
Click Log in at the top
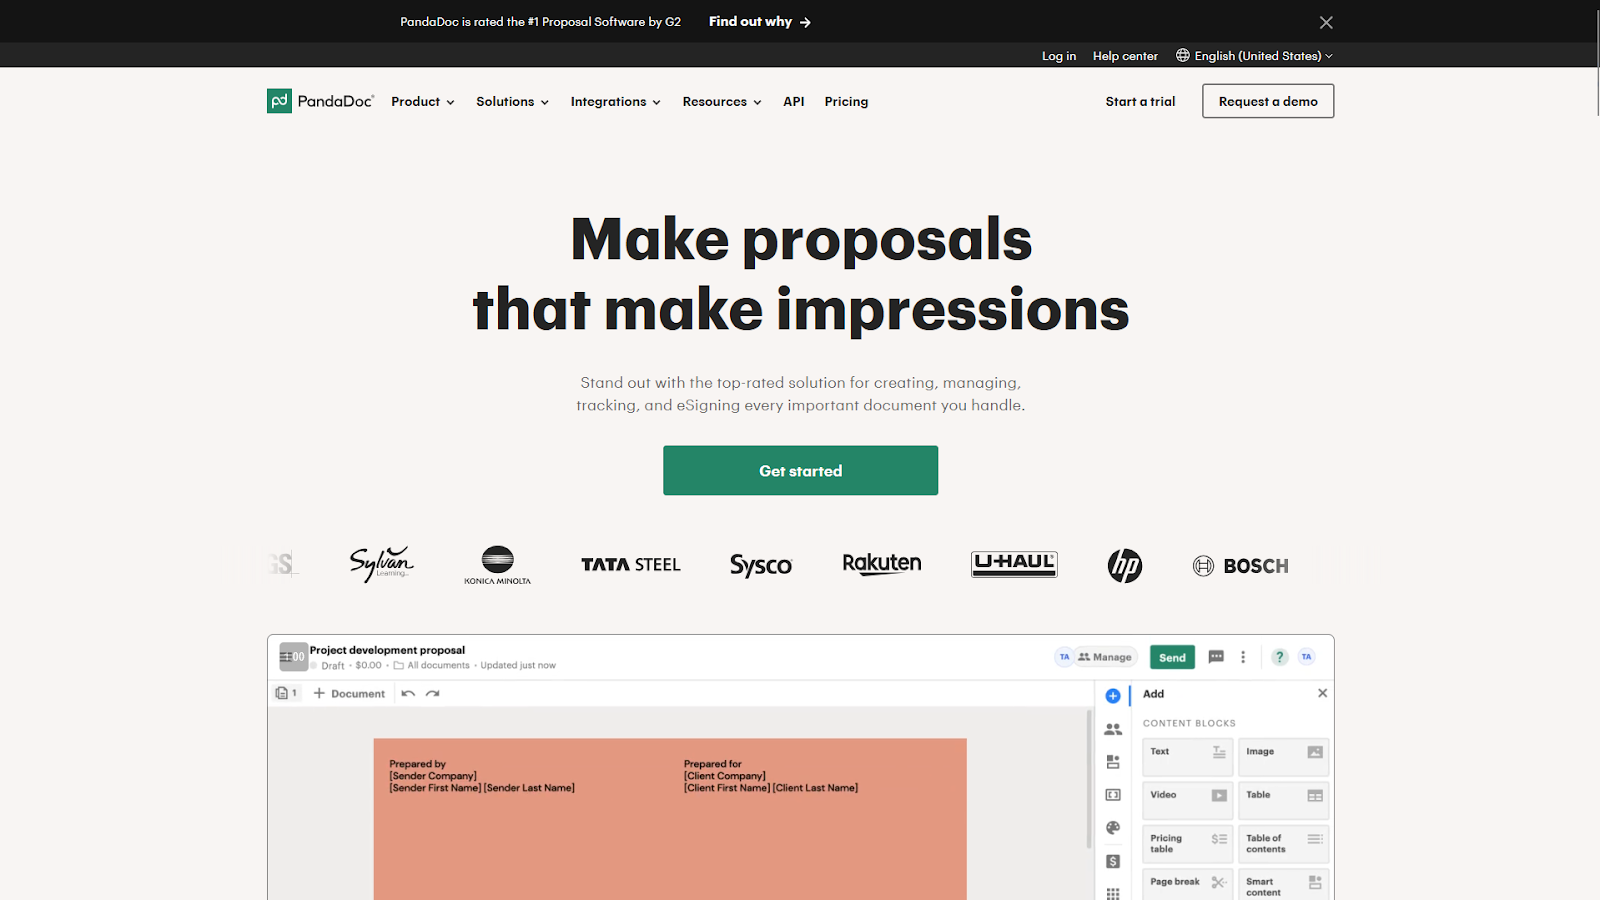1059,56
